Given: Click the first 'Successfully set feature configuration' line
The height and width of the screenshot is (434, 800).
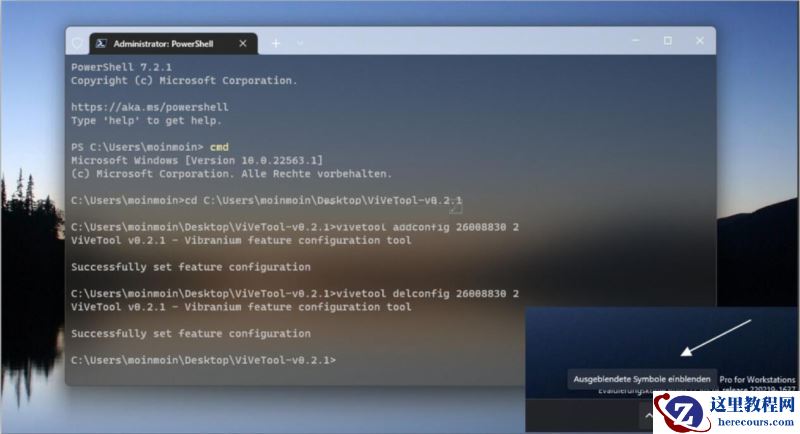Looking at the screenshot, I should click(191, 267).
